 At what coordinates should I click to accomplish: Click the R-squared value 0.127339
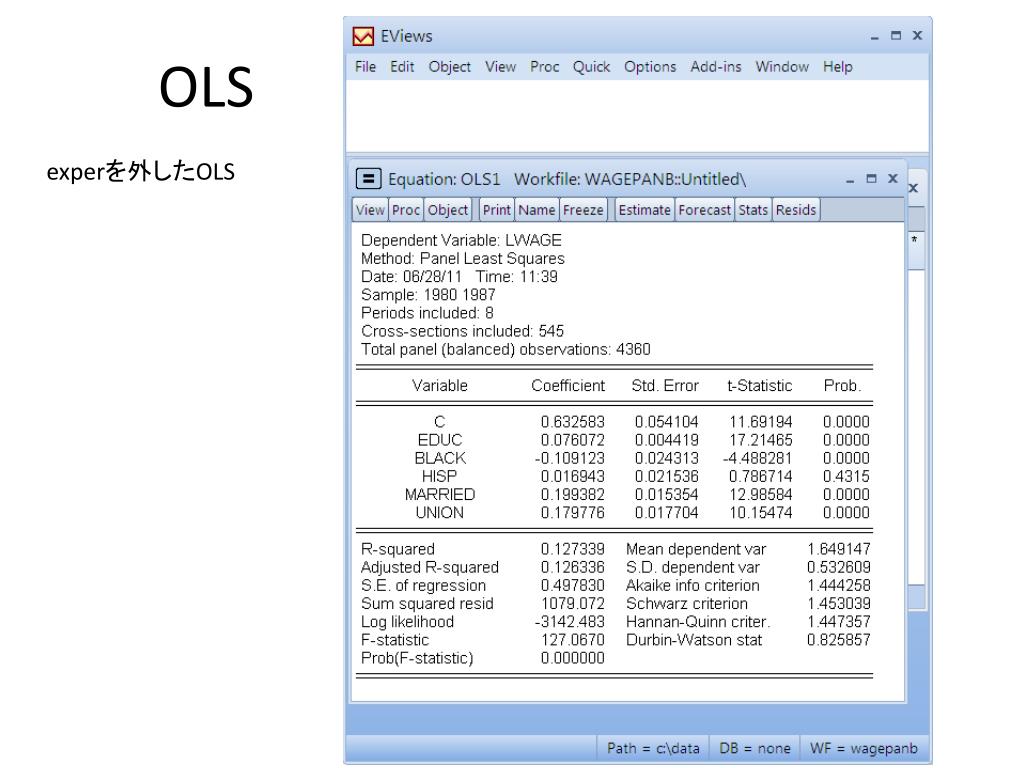click(x=573, y=549)
